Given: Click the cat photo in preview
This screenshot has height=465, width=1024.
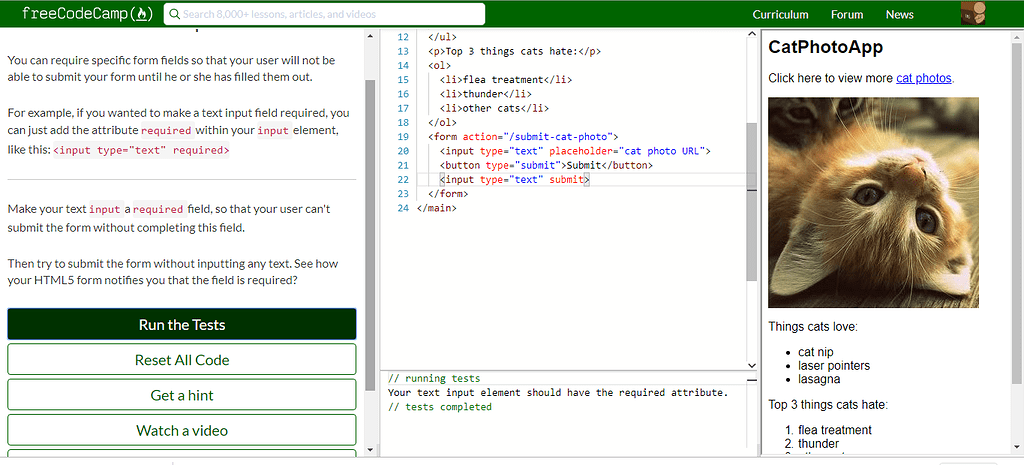Looking at the screenshot, I should pos(873,202).
